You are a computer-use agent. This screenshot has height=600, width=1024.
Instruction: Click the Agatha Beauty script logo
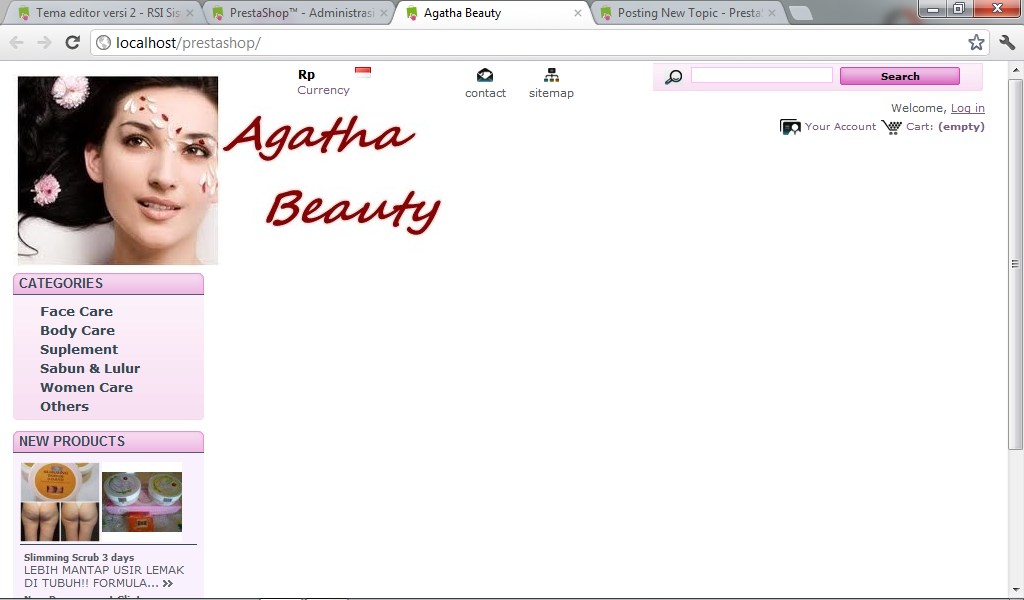(x=332, y=173)
